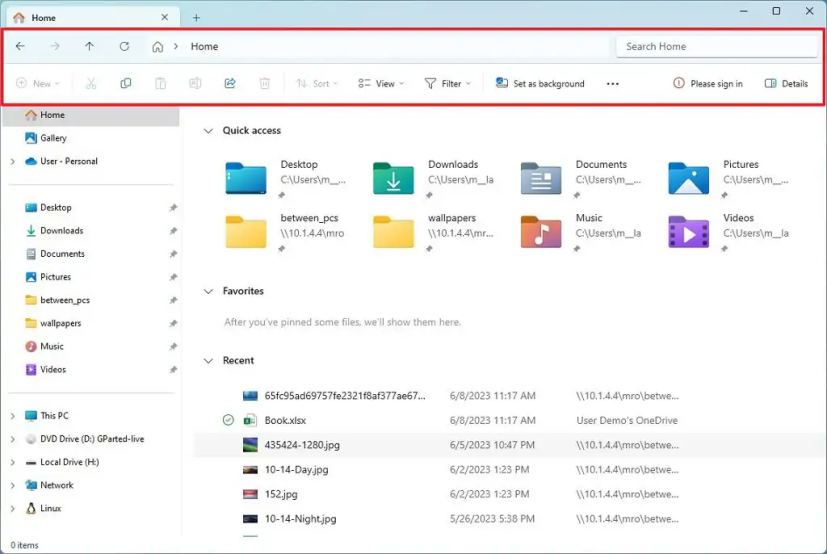This screenshot has height=554, width=827.
Task: Open the See more ellipsis menu
Action: click(612, 84)
